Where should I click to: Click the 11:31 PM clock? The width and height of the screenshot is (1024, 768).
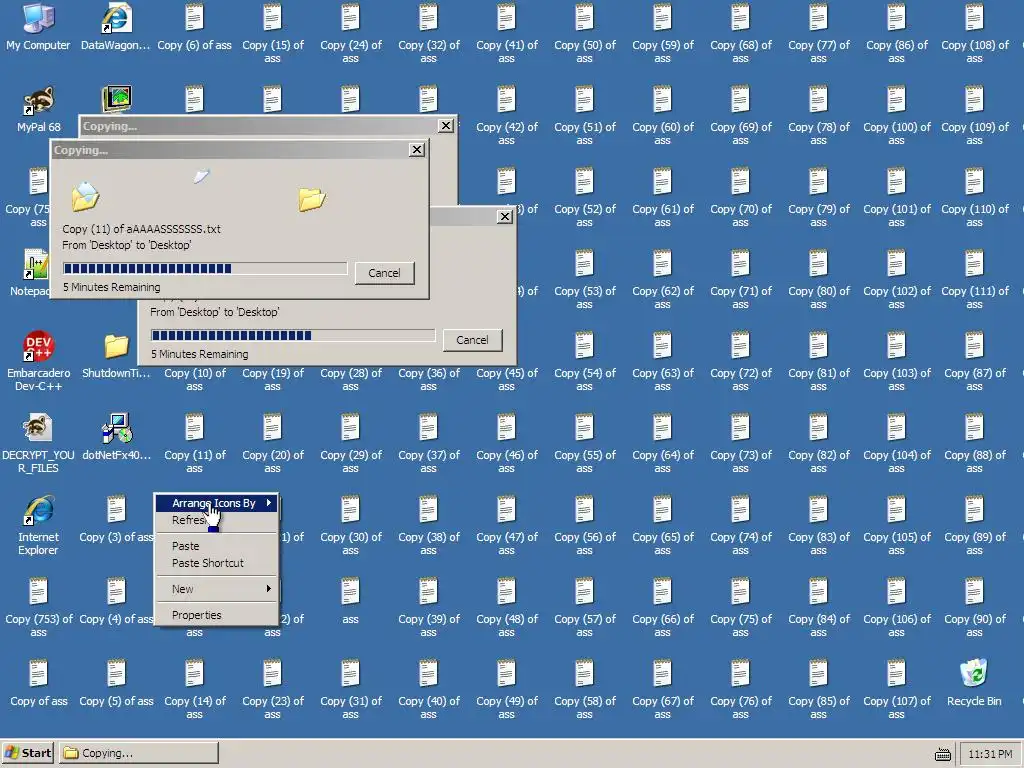(x=990, y=754)
